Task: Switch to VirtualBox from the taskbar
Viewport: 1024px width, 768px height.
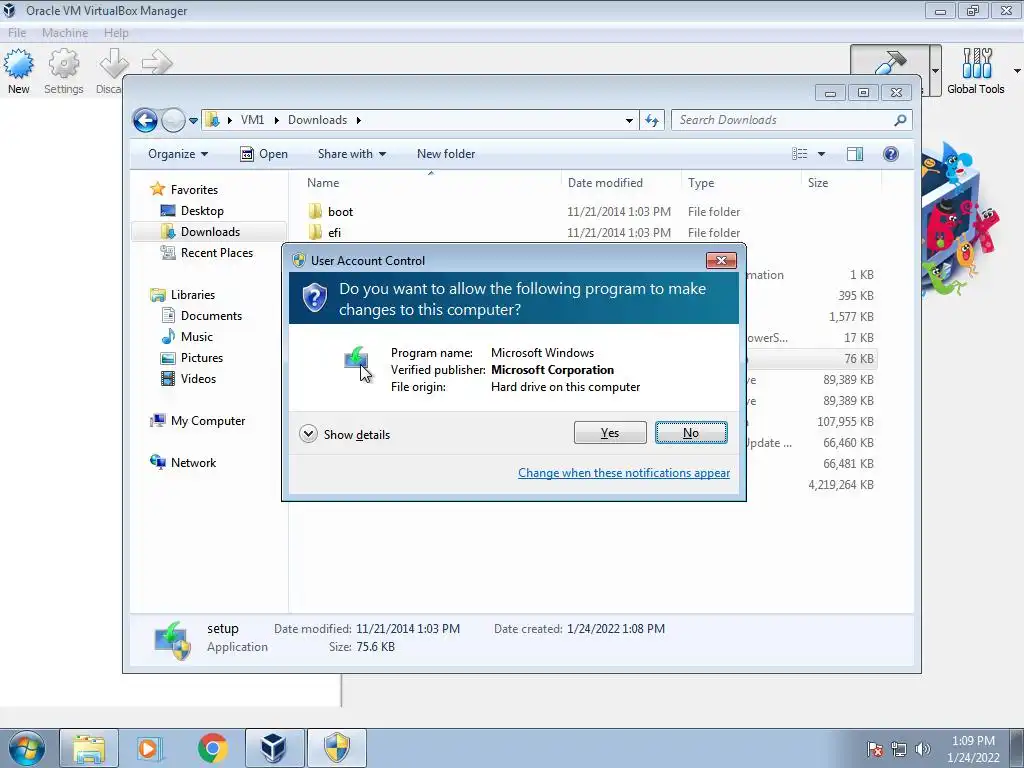Action: click(274, 748)
